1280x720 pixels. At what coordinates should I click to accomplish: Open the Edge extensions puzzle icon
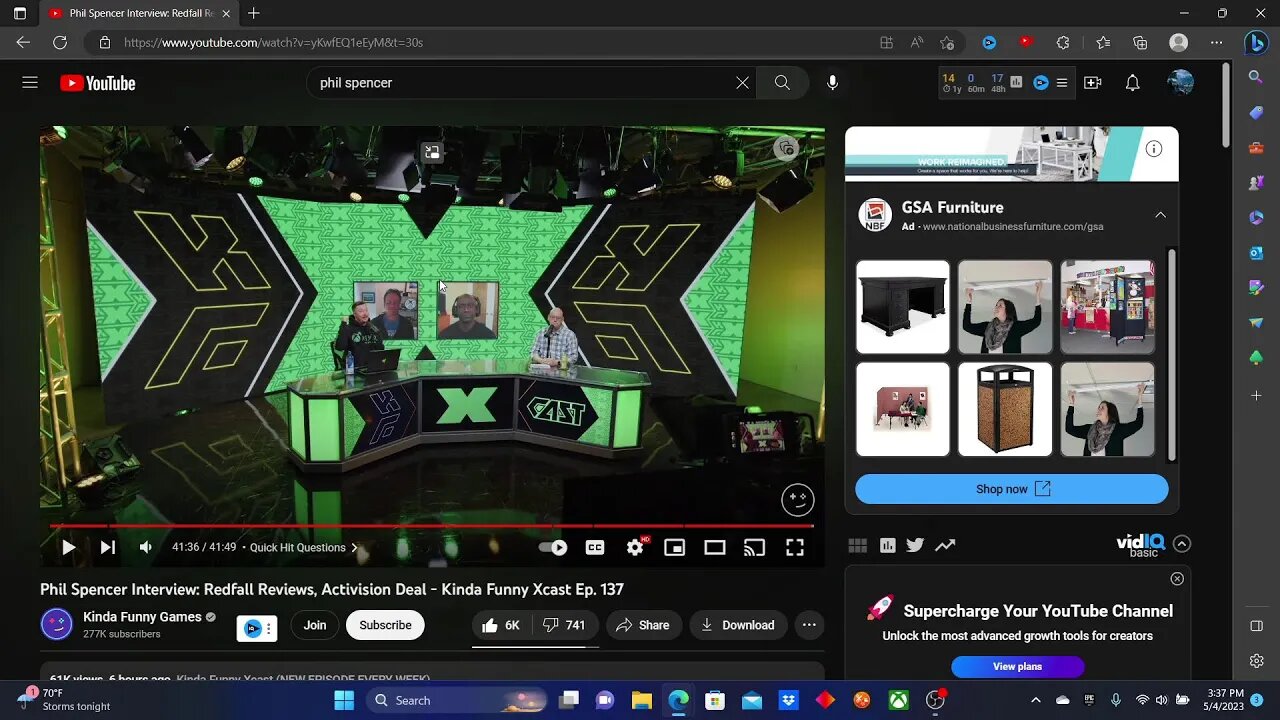pos(1062,42)
